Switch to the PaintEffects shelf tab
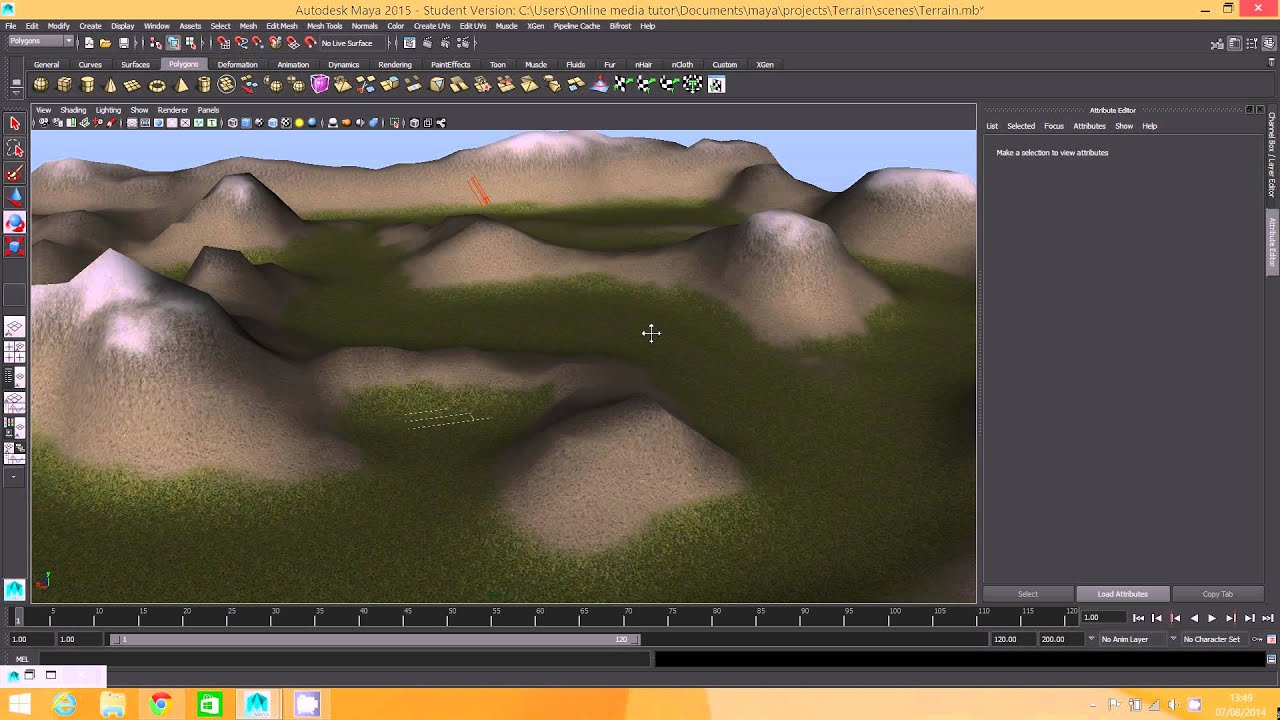Image resolution: width=1280 pixels, height=720 pixels. click(450, 65)
